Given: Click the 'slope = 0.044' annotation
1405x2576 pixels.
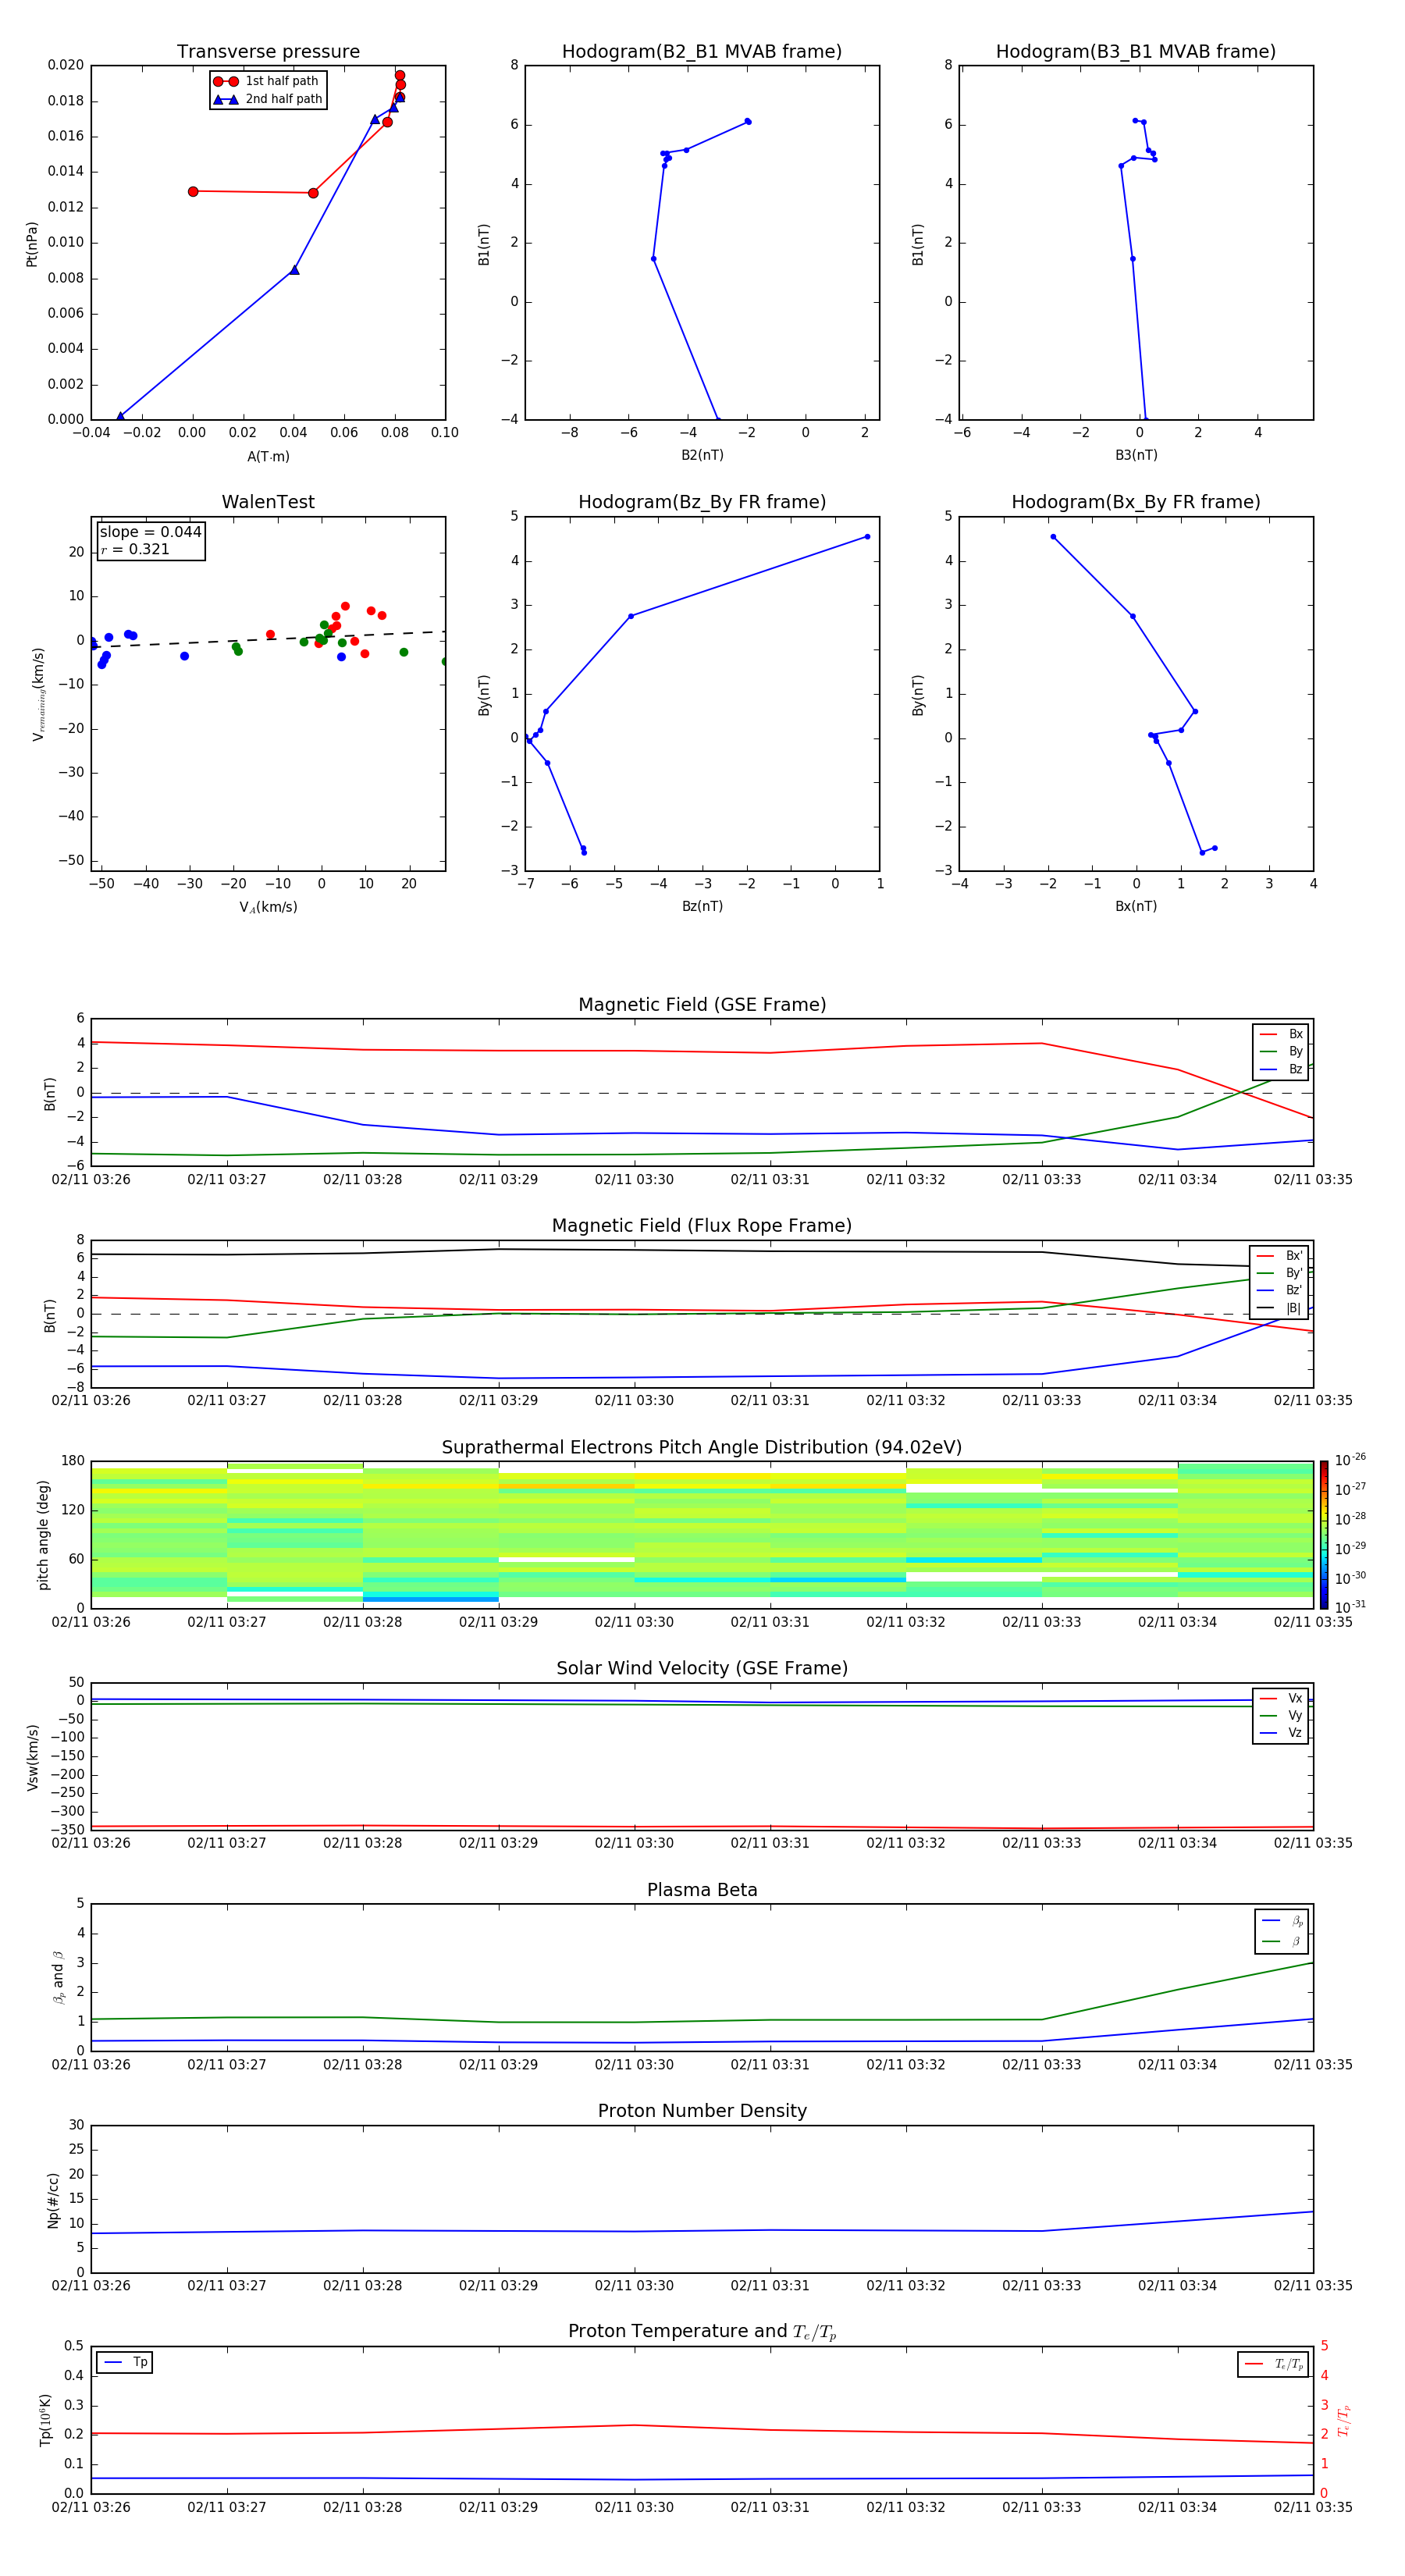Looking at the screenshot, I should pyautogui.click(x=151, y=532).
